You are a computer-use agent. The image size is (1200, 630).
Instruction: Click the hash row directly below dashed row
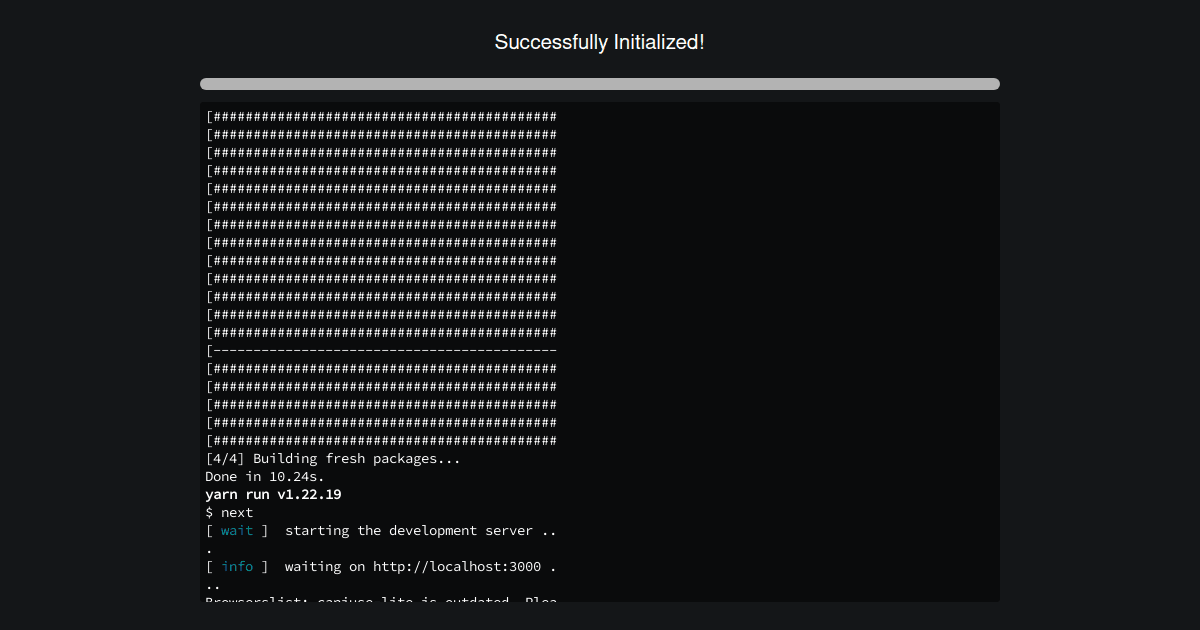[x=381, y=369]
